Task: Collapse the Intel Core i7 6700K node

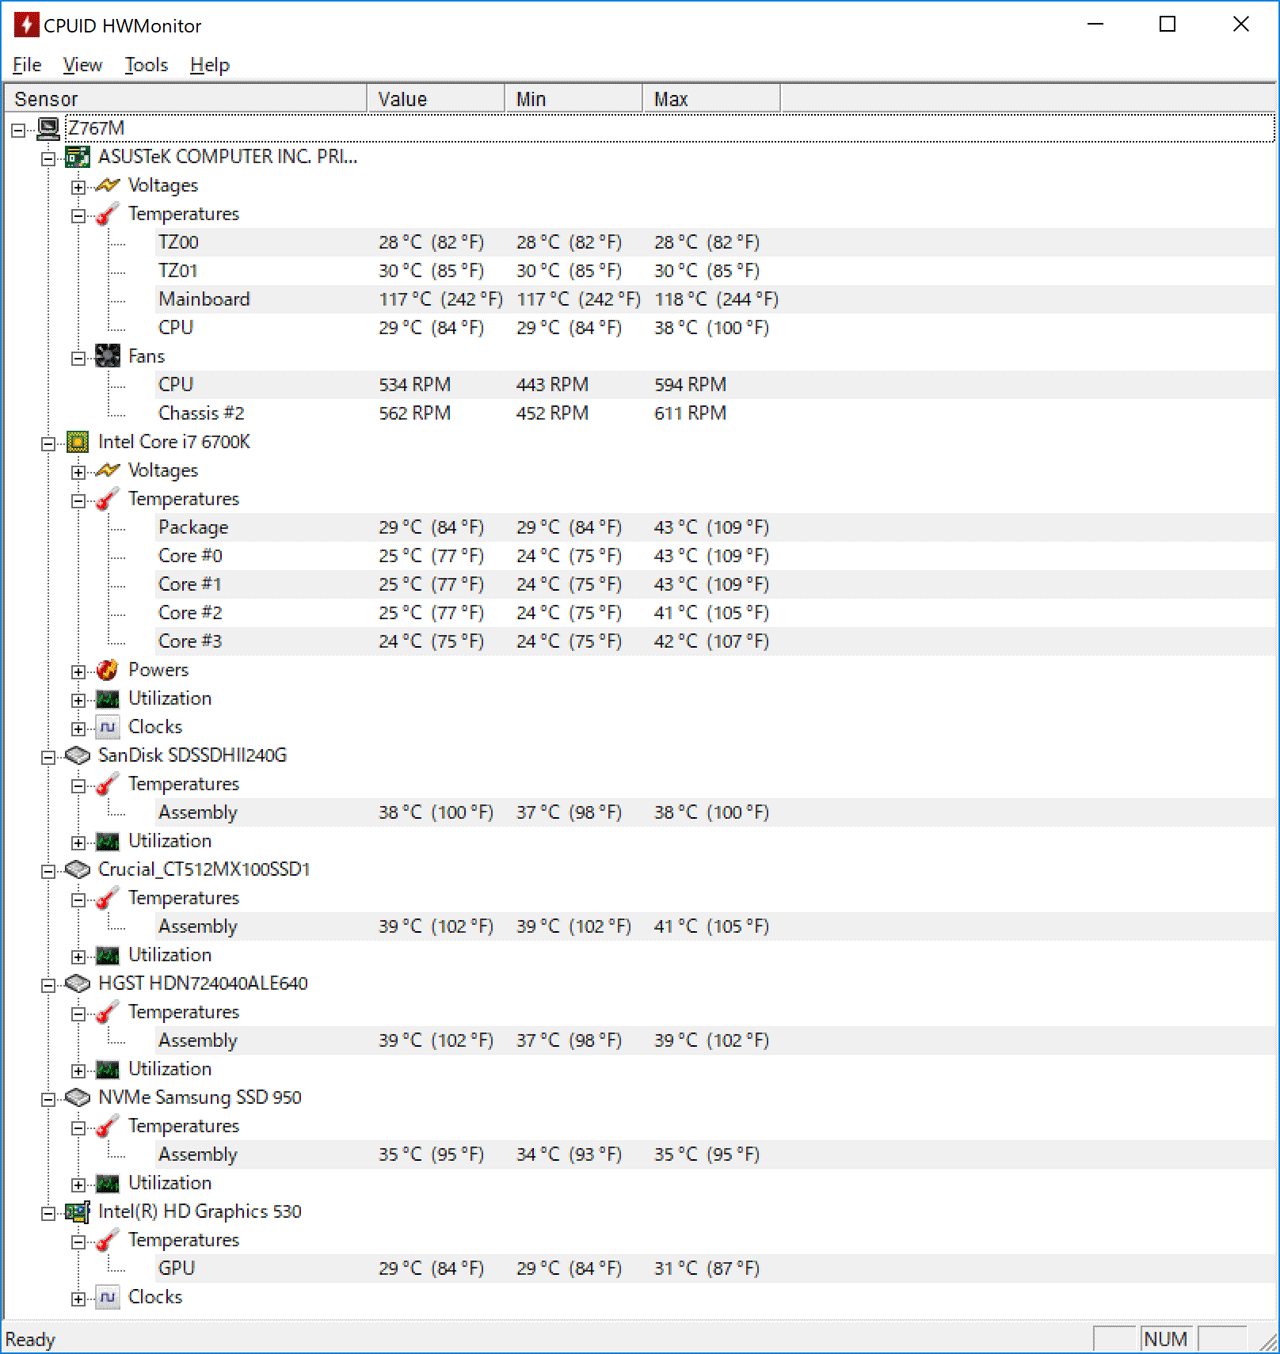Action: (48, 443)
